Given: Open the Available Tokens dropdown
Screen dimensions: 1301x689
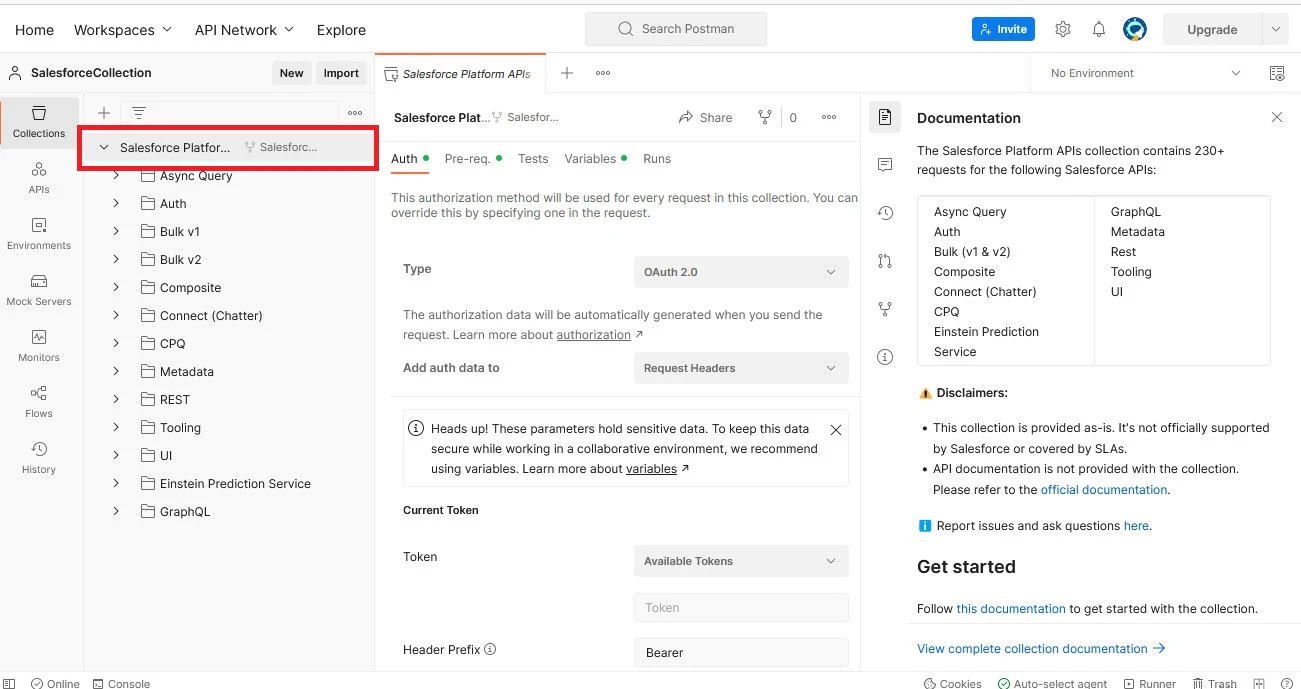Looking at the screenshot, I should coord(741,561).
